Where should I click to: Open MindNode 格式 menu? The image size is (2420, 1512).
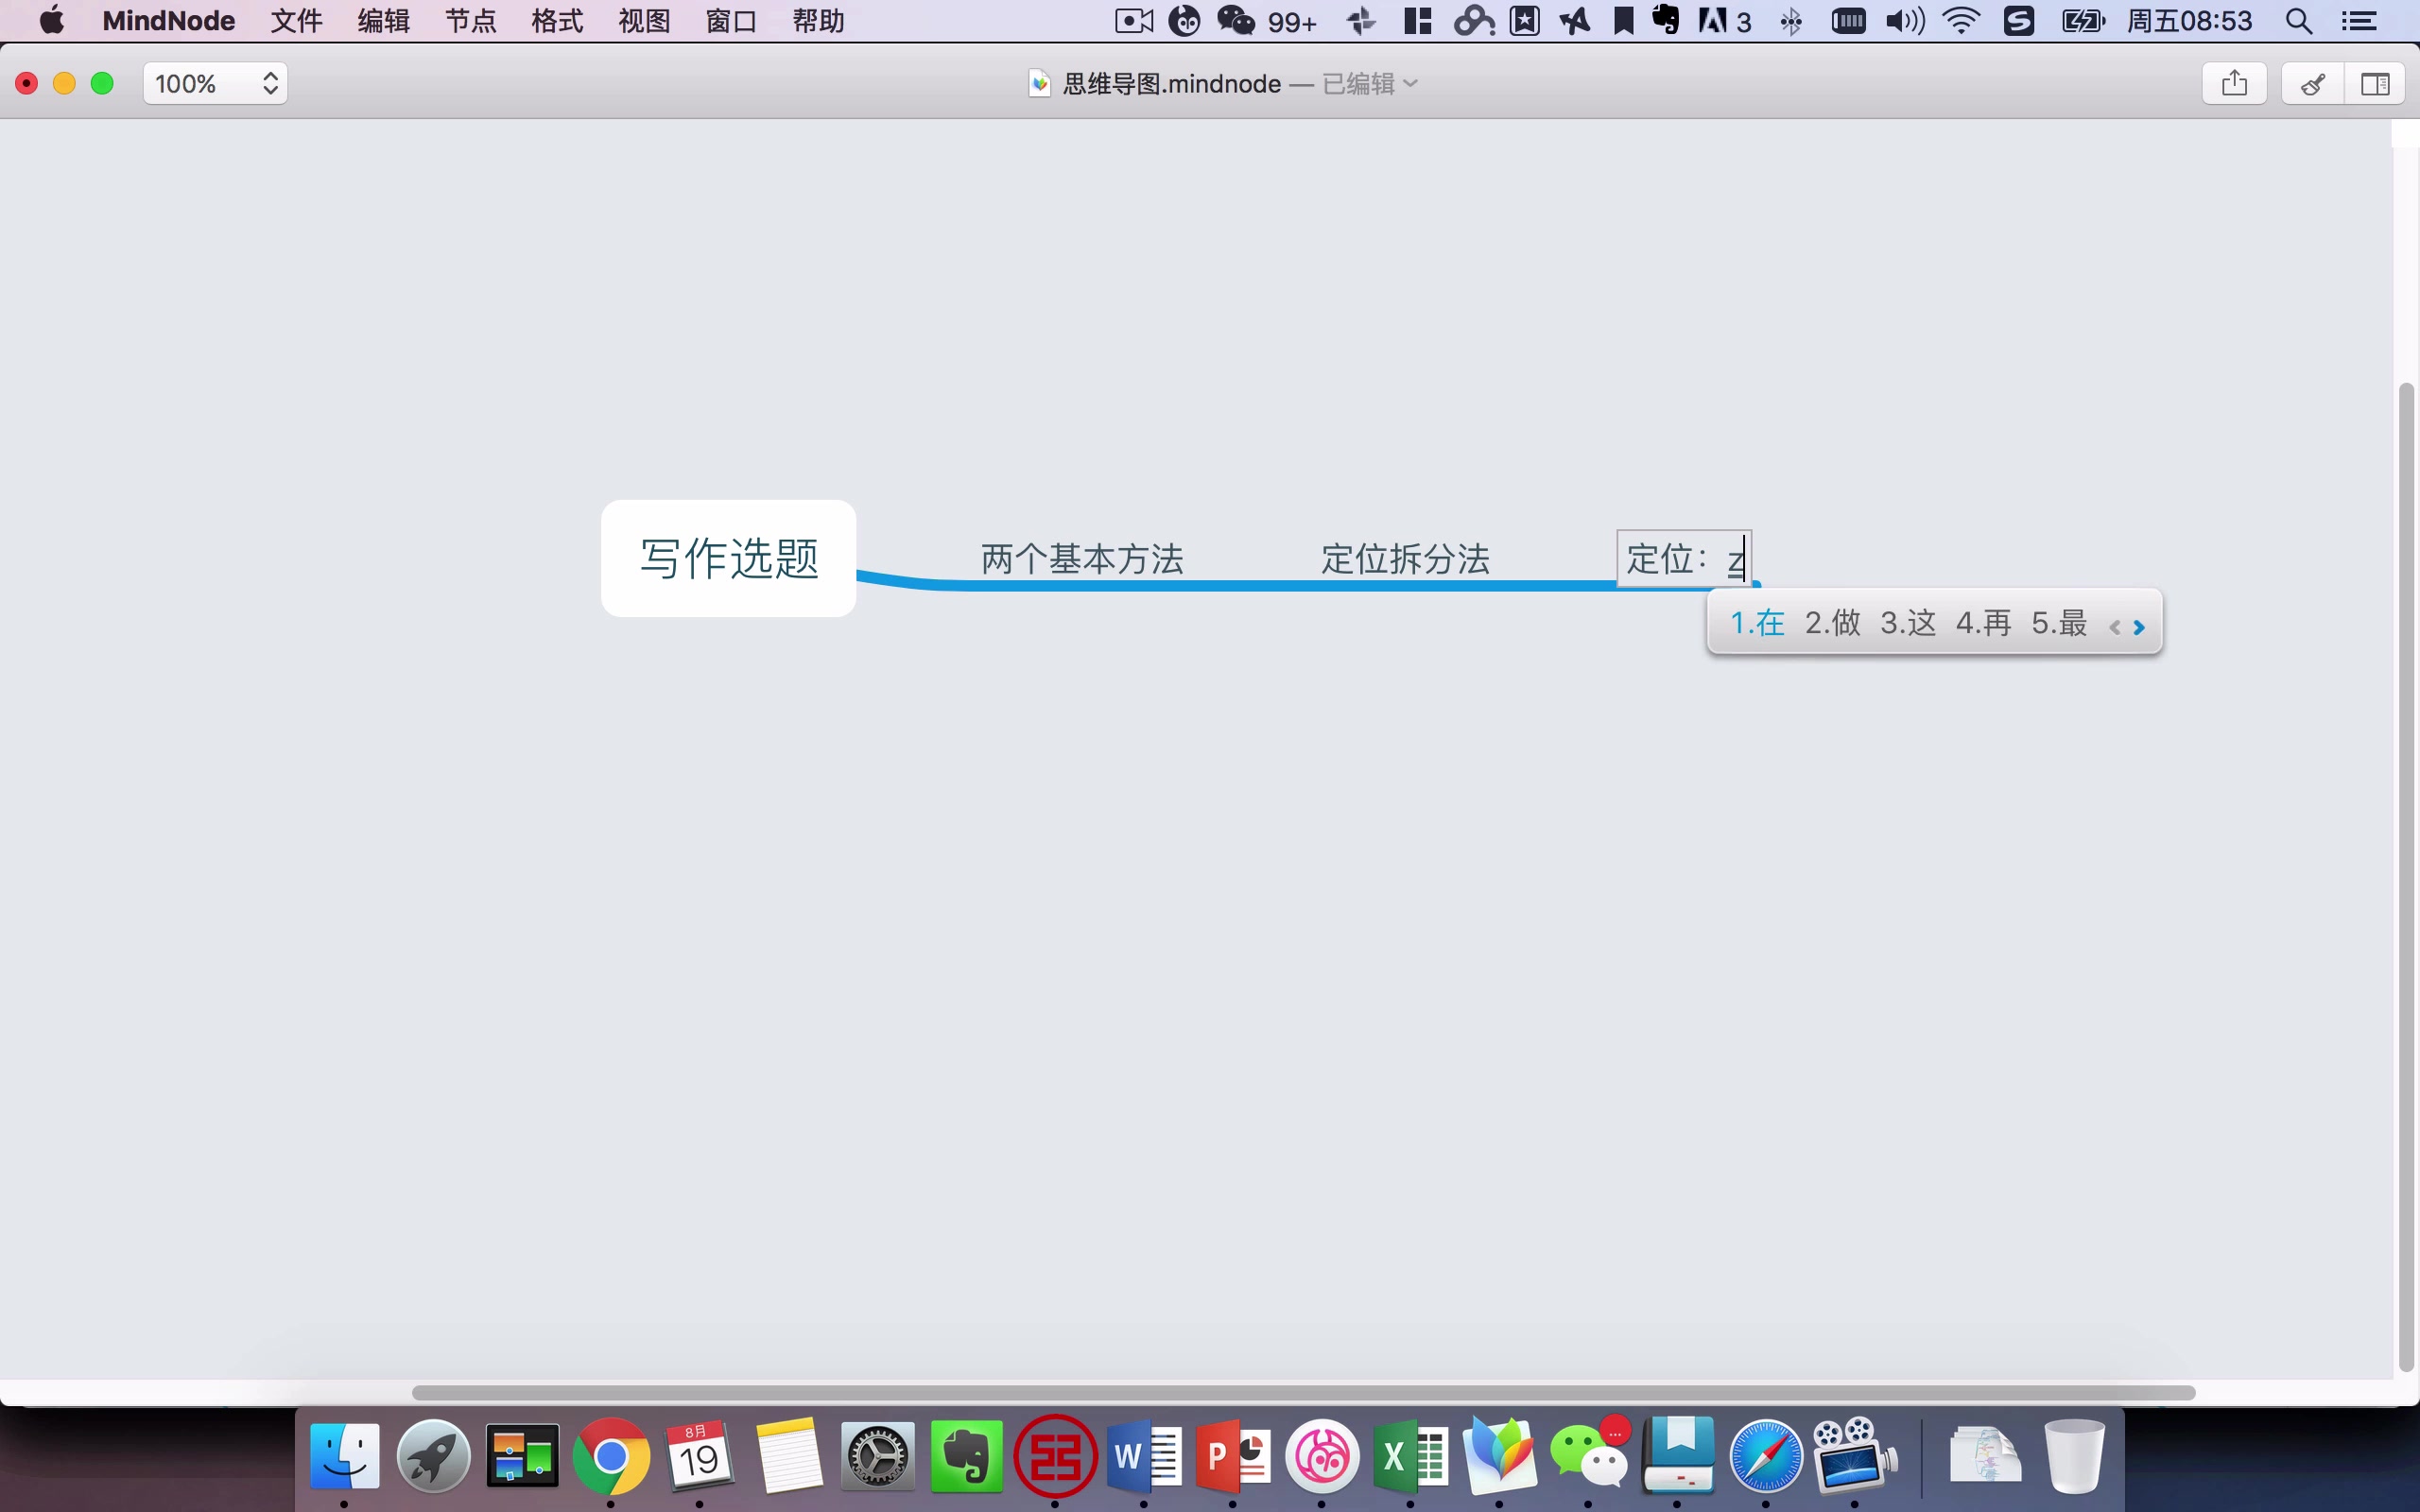pyautogui.click(x=558, y=19)
